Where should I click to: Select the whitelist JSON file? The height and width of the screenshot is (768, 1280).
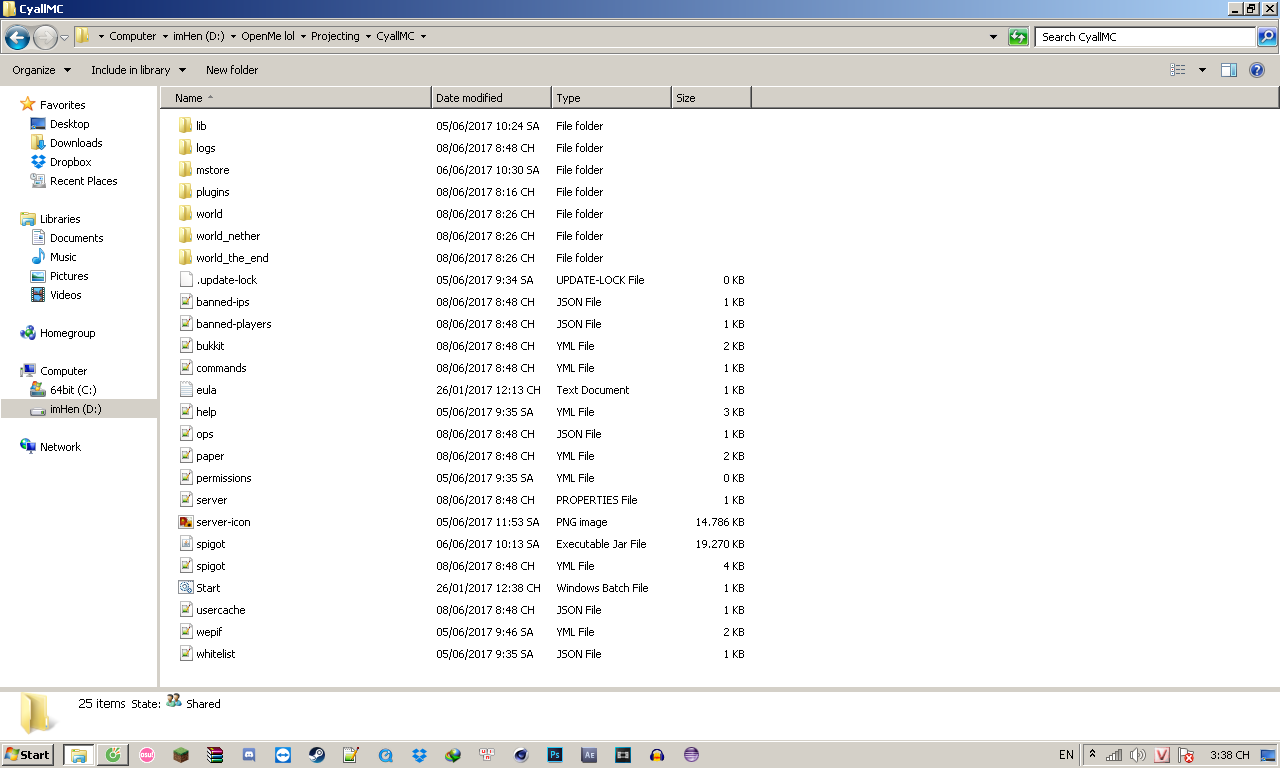coord(207,654)
